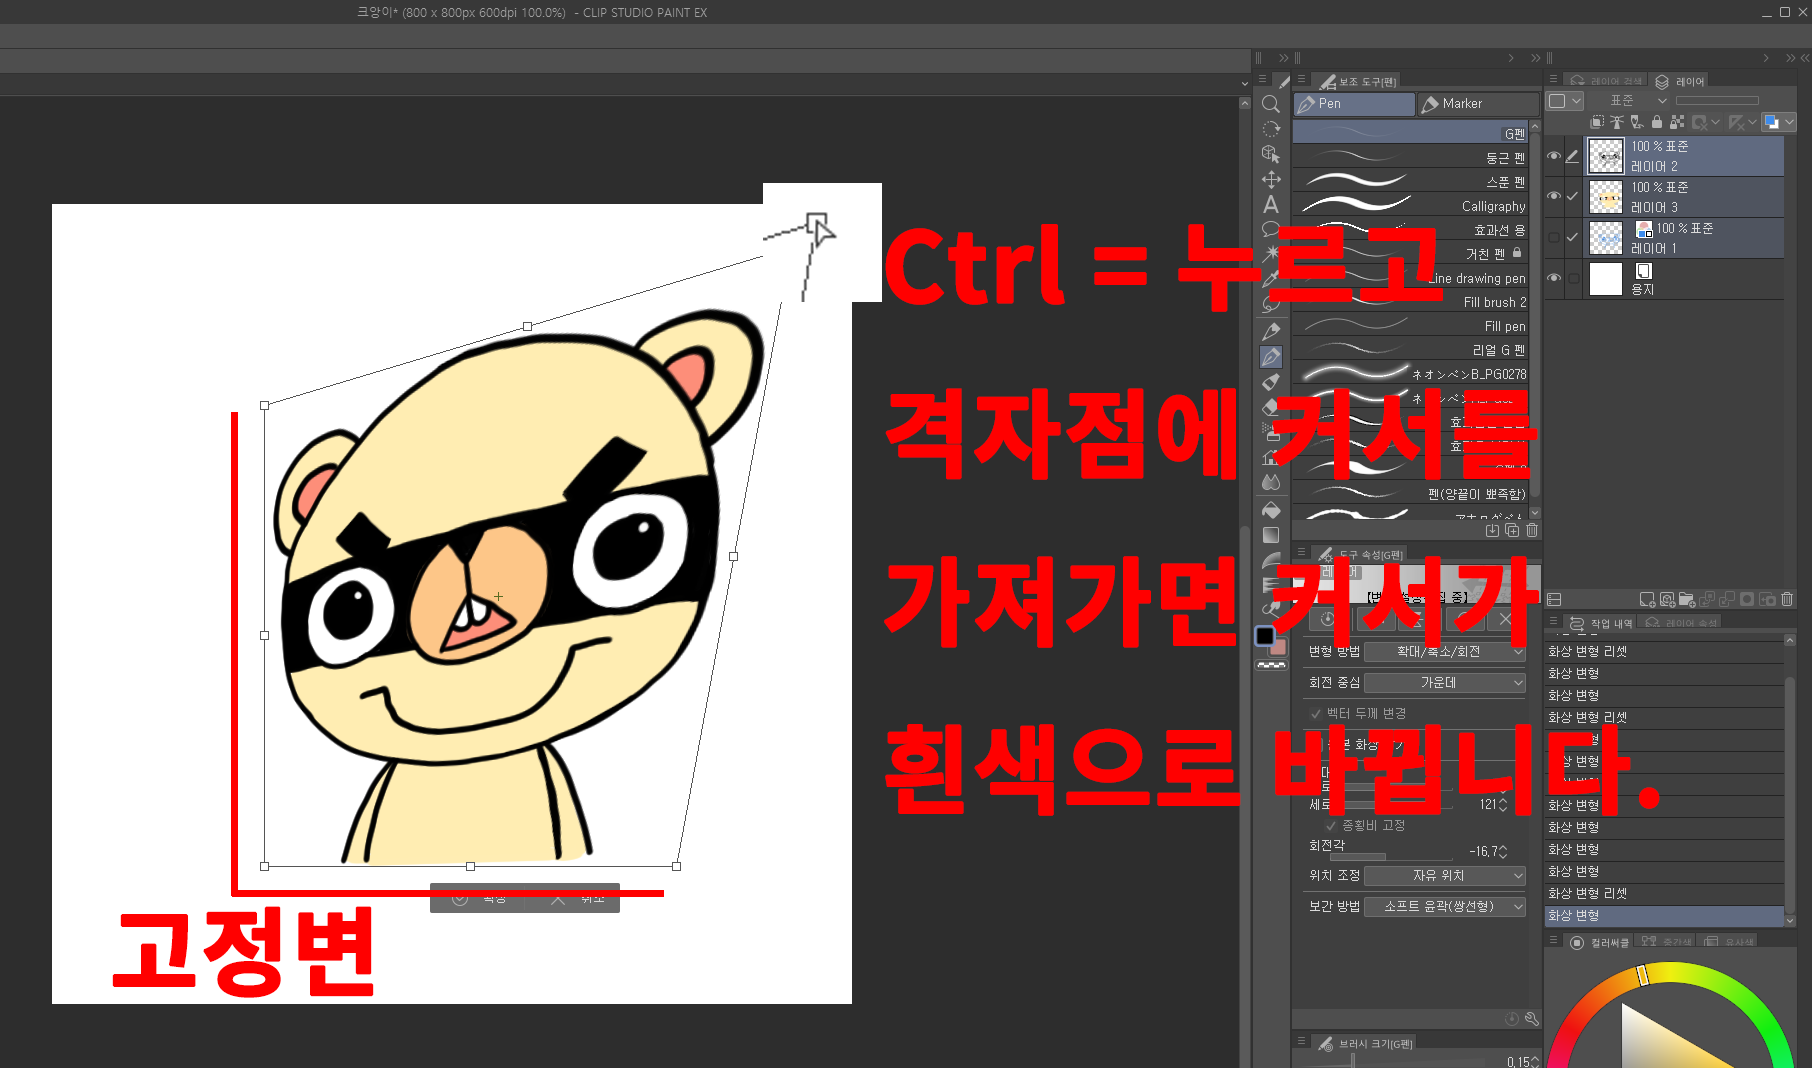Toggle 레이어 3 multi-select checkmark

click(1573, 196)
